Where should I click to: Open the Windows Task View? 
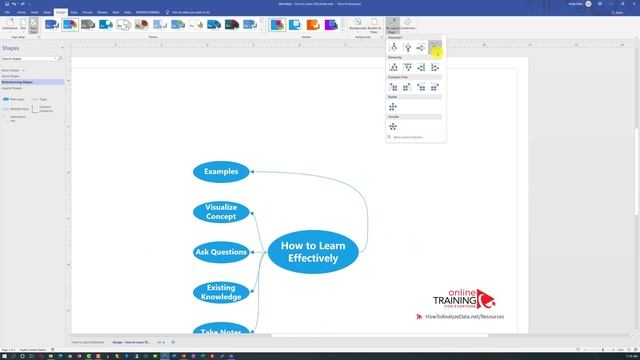pos(31,356)
